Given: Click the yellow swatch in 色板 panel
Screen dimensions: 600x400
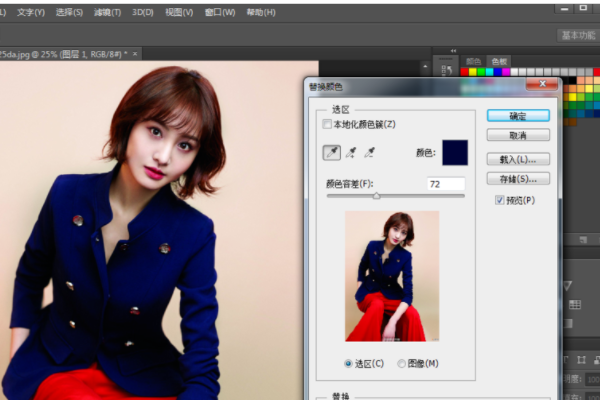Looking at the screenshot, I should [x=473, y=72].
